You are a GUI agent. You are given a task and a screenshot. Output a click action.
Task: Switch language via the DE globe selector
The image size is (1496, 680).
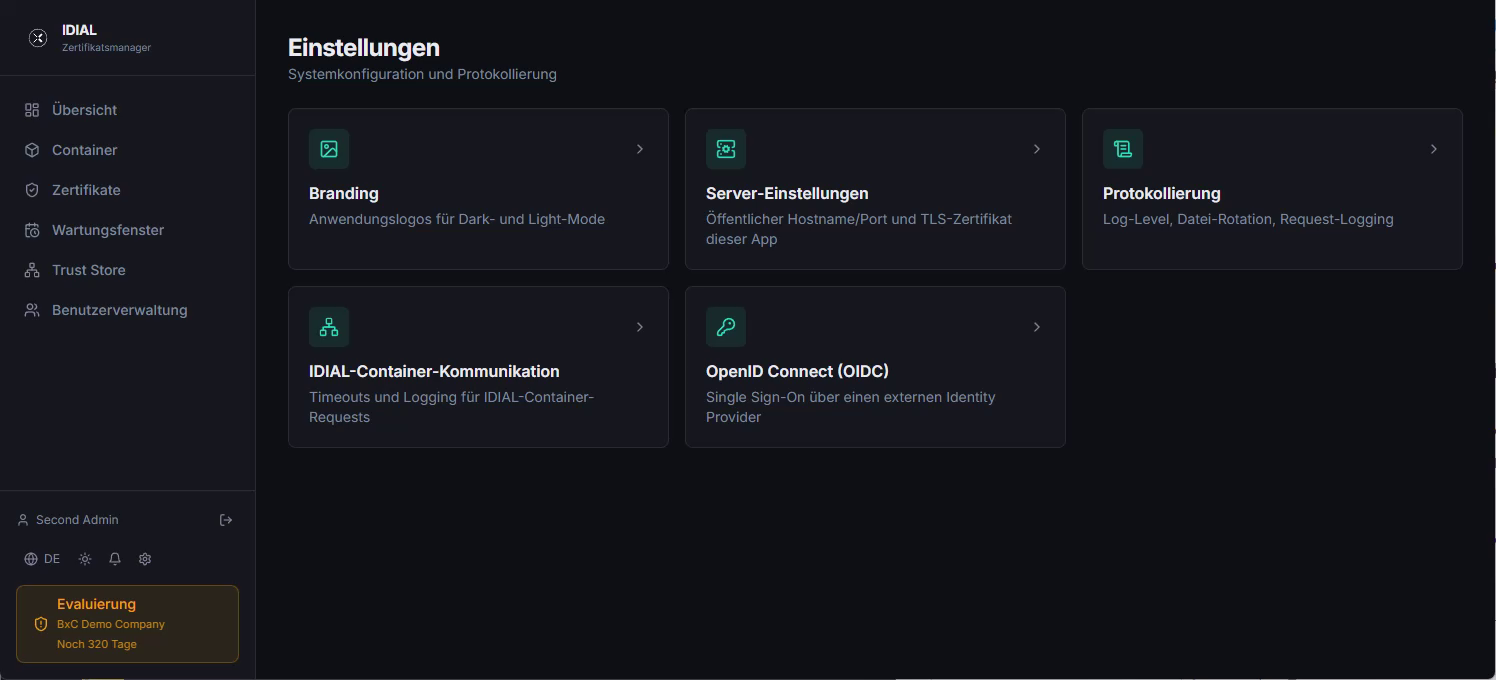(42, 559)
